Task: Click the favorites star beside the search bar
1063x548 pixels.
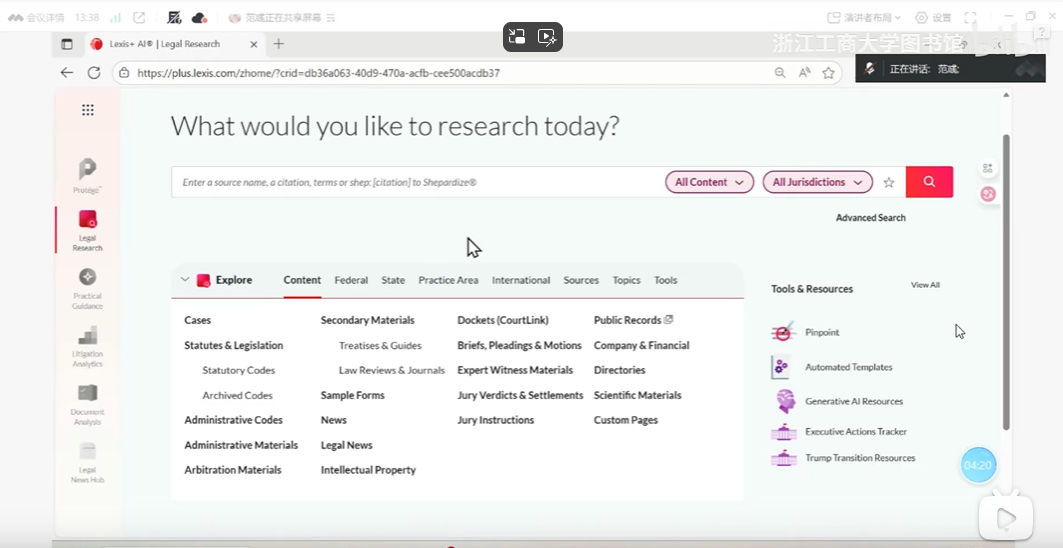Action: pyautogui.click(x=889, y=183)
